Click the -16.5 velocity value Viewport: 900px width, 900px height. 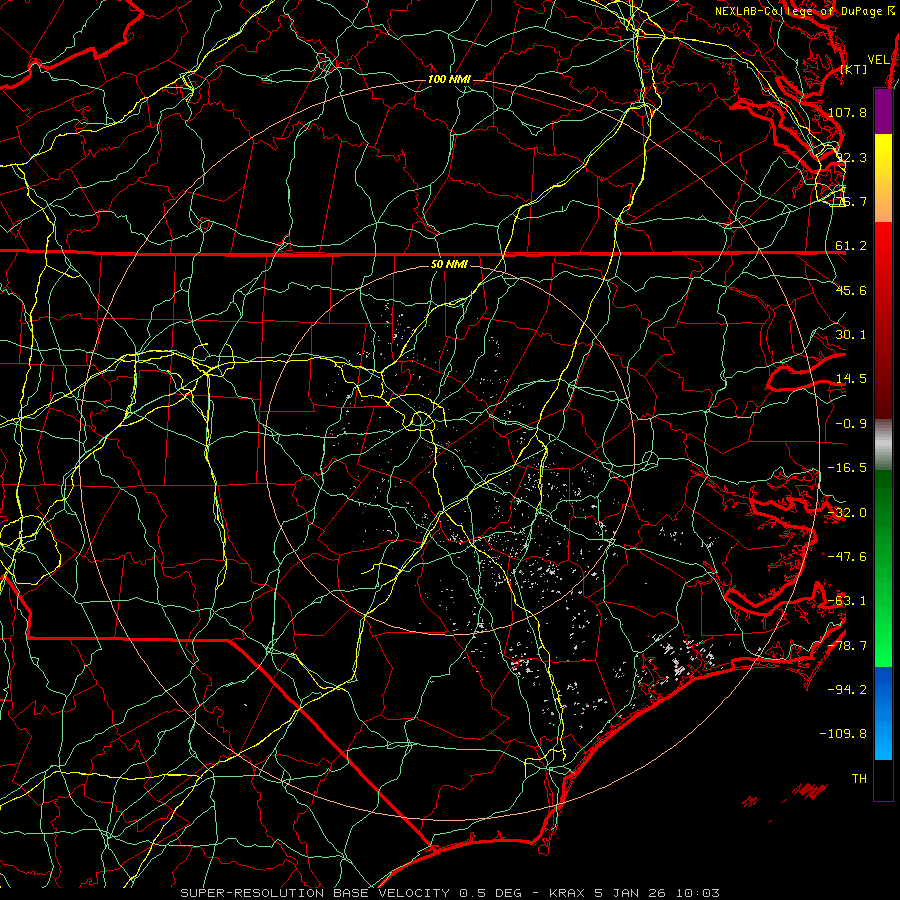(x=847, y=468)
